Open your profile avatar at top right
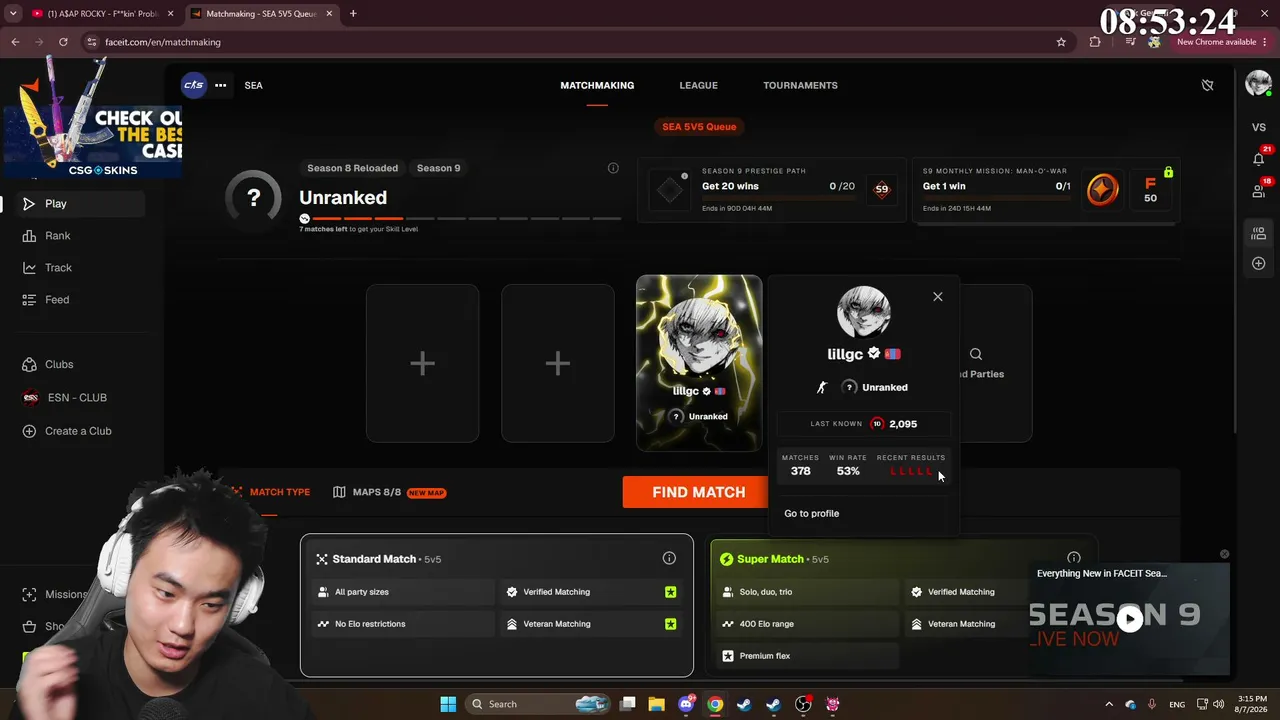This screenshot has width=1280, height=720. 1258,84
